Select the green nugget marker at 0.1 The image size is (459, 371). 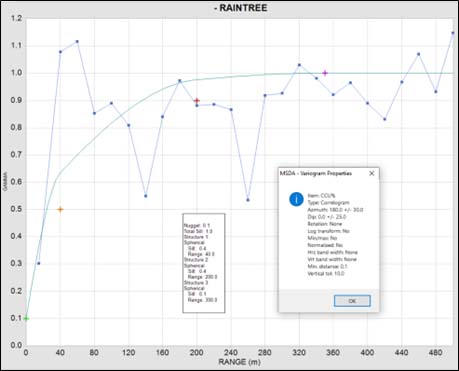26,318
